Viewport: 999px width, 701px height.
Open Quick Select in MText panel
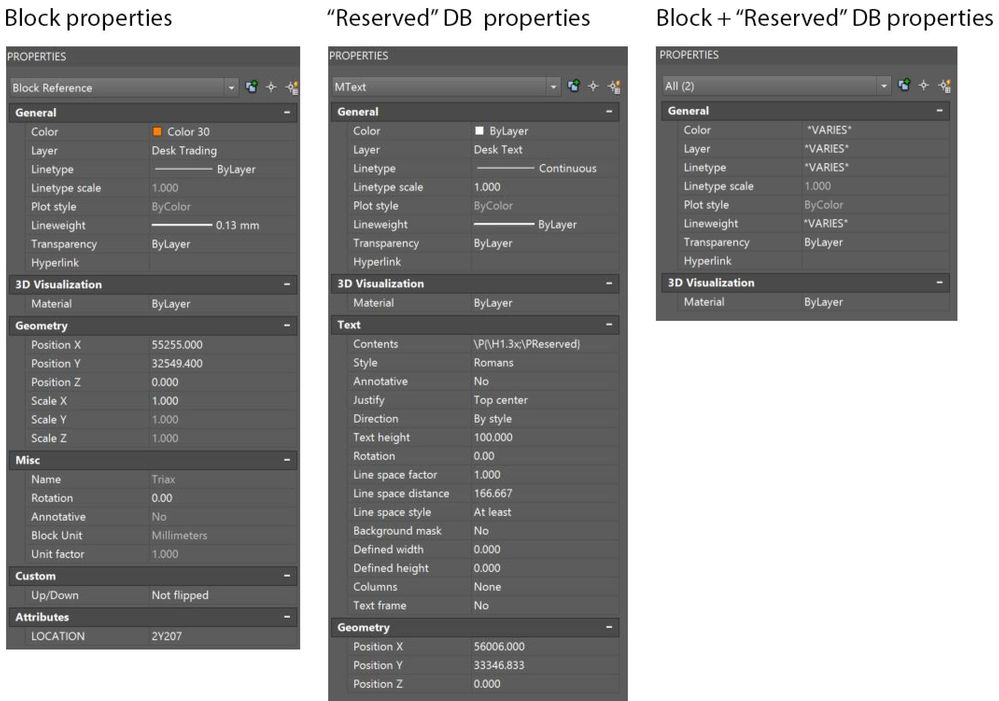(x=613, y=87)
